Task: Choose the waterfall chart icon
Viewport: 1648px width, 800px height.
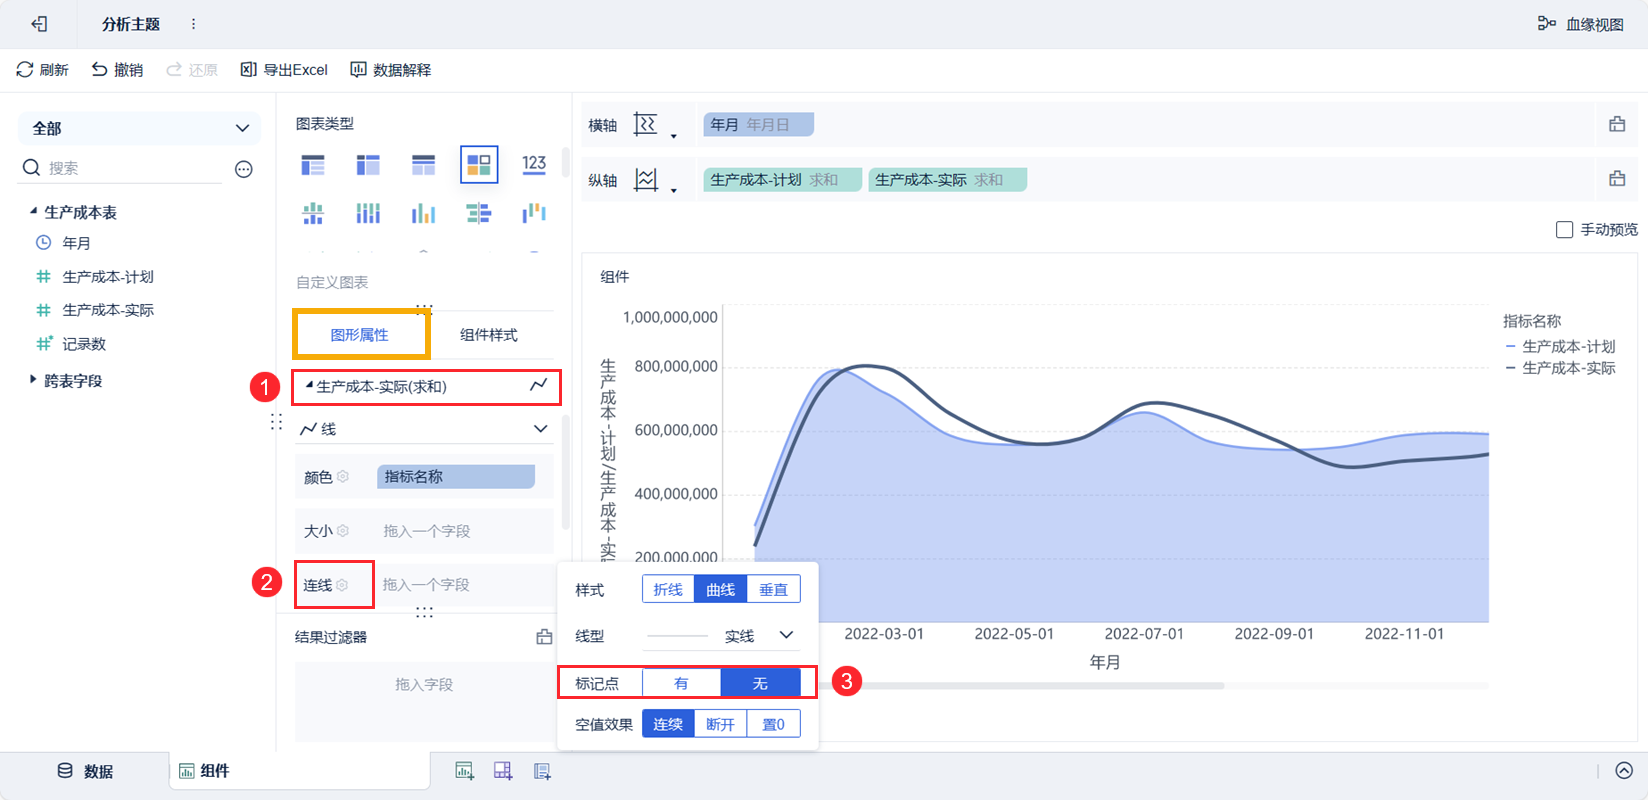Action: click(534, 213)
